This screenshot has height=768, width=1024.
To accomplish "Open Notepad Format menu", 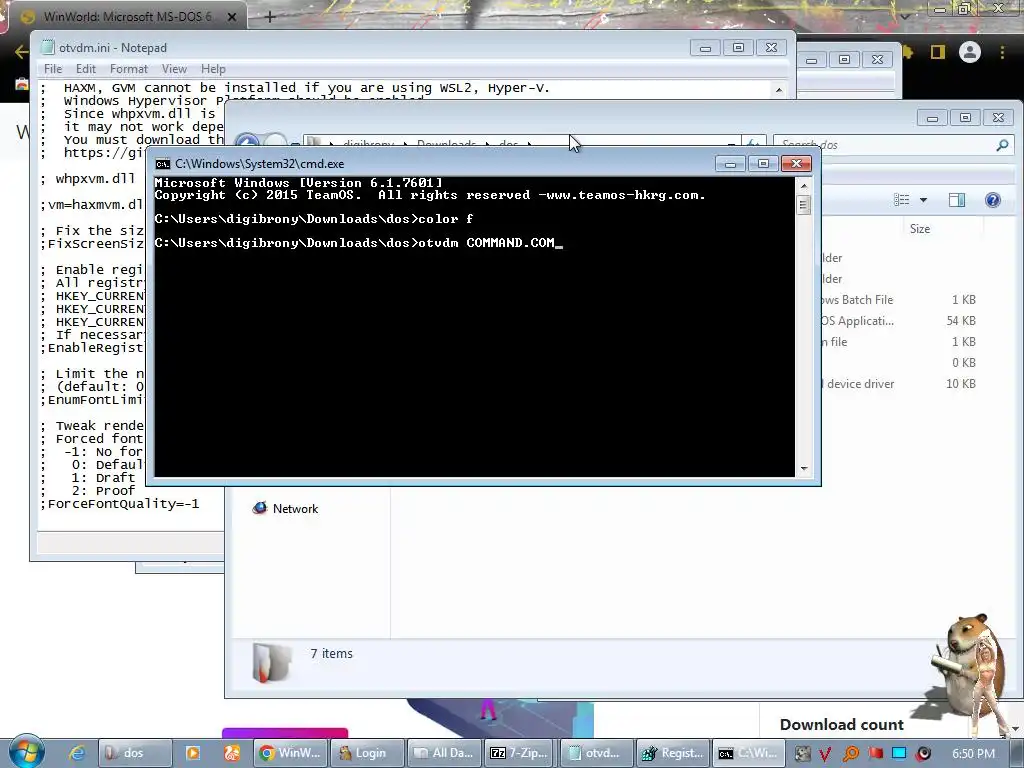I will 129,69.
